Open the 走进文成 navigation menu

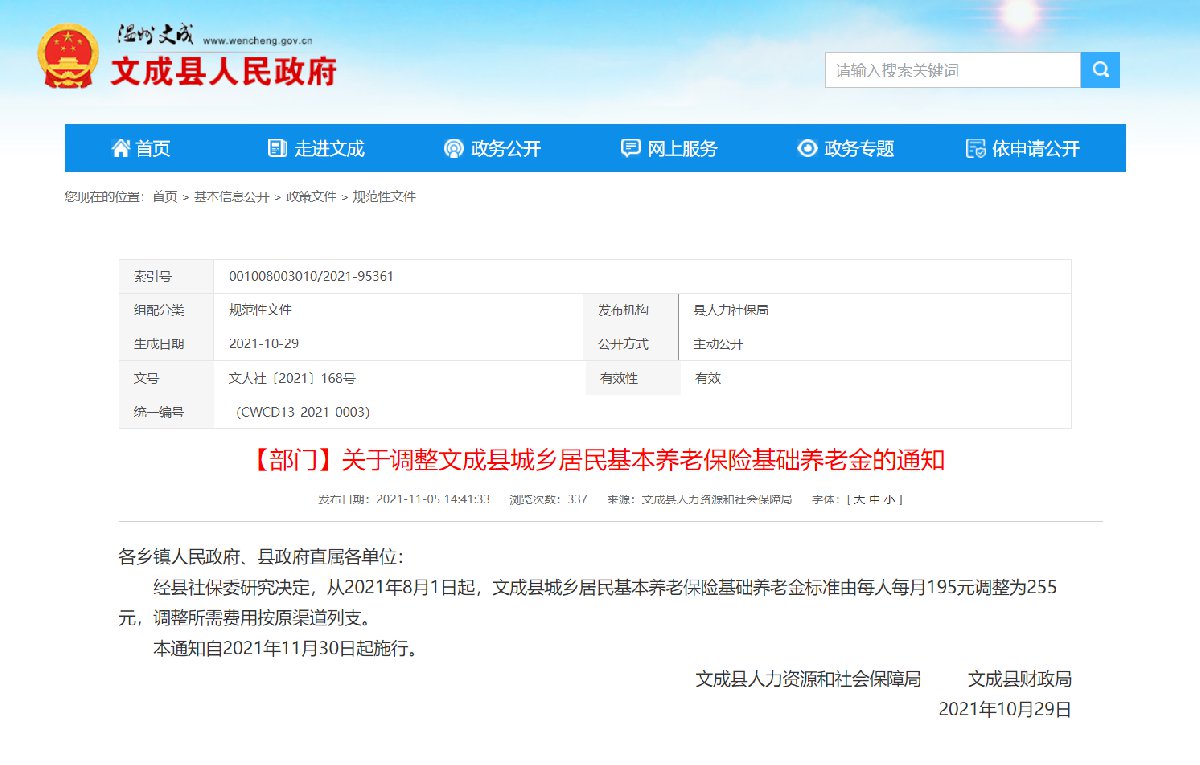point(330,148)
